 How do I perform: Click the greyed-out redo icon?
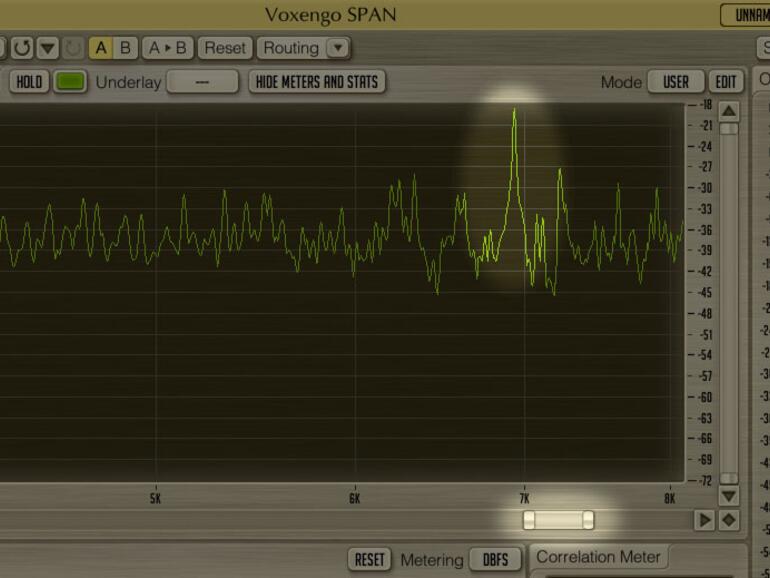pos(73,48)
